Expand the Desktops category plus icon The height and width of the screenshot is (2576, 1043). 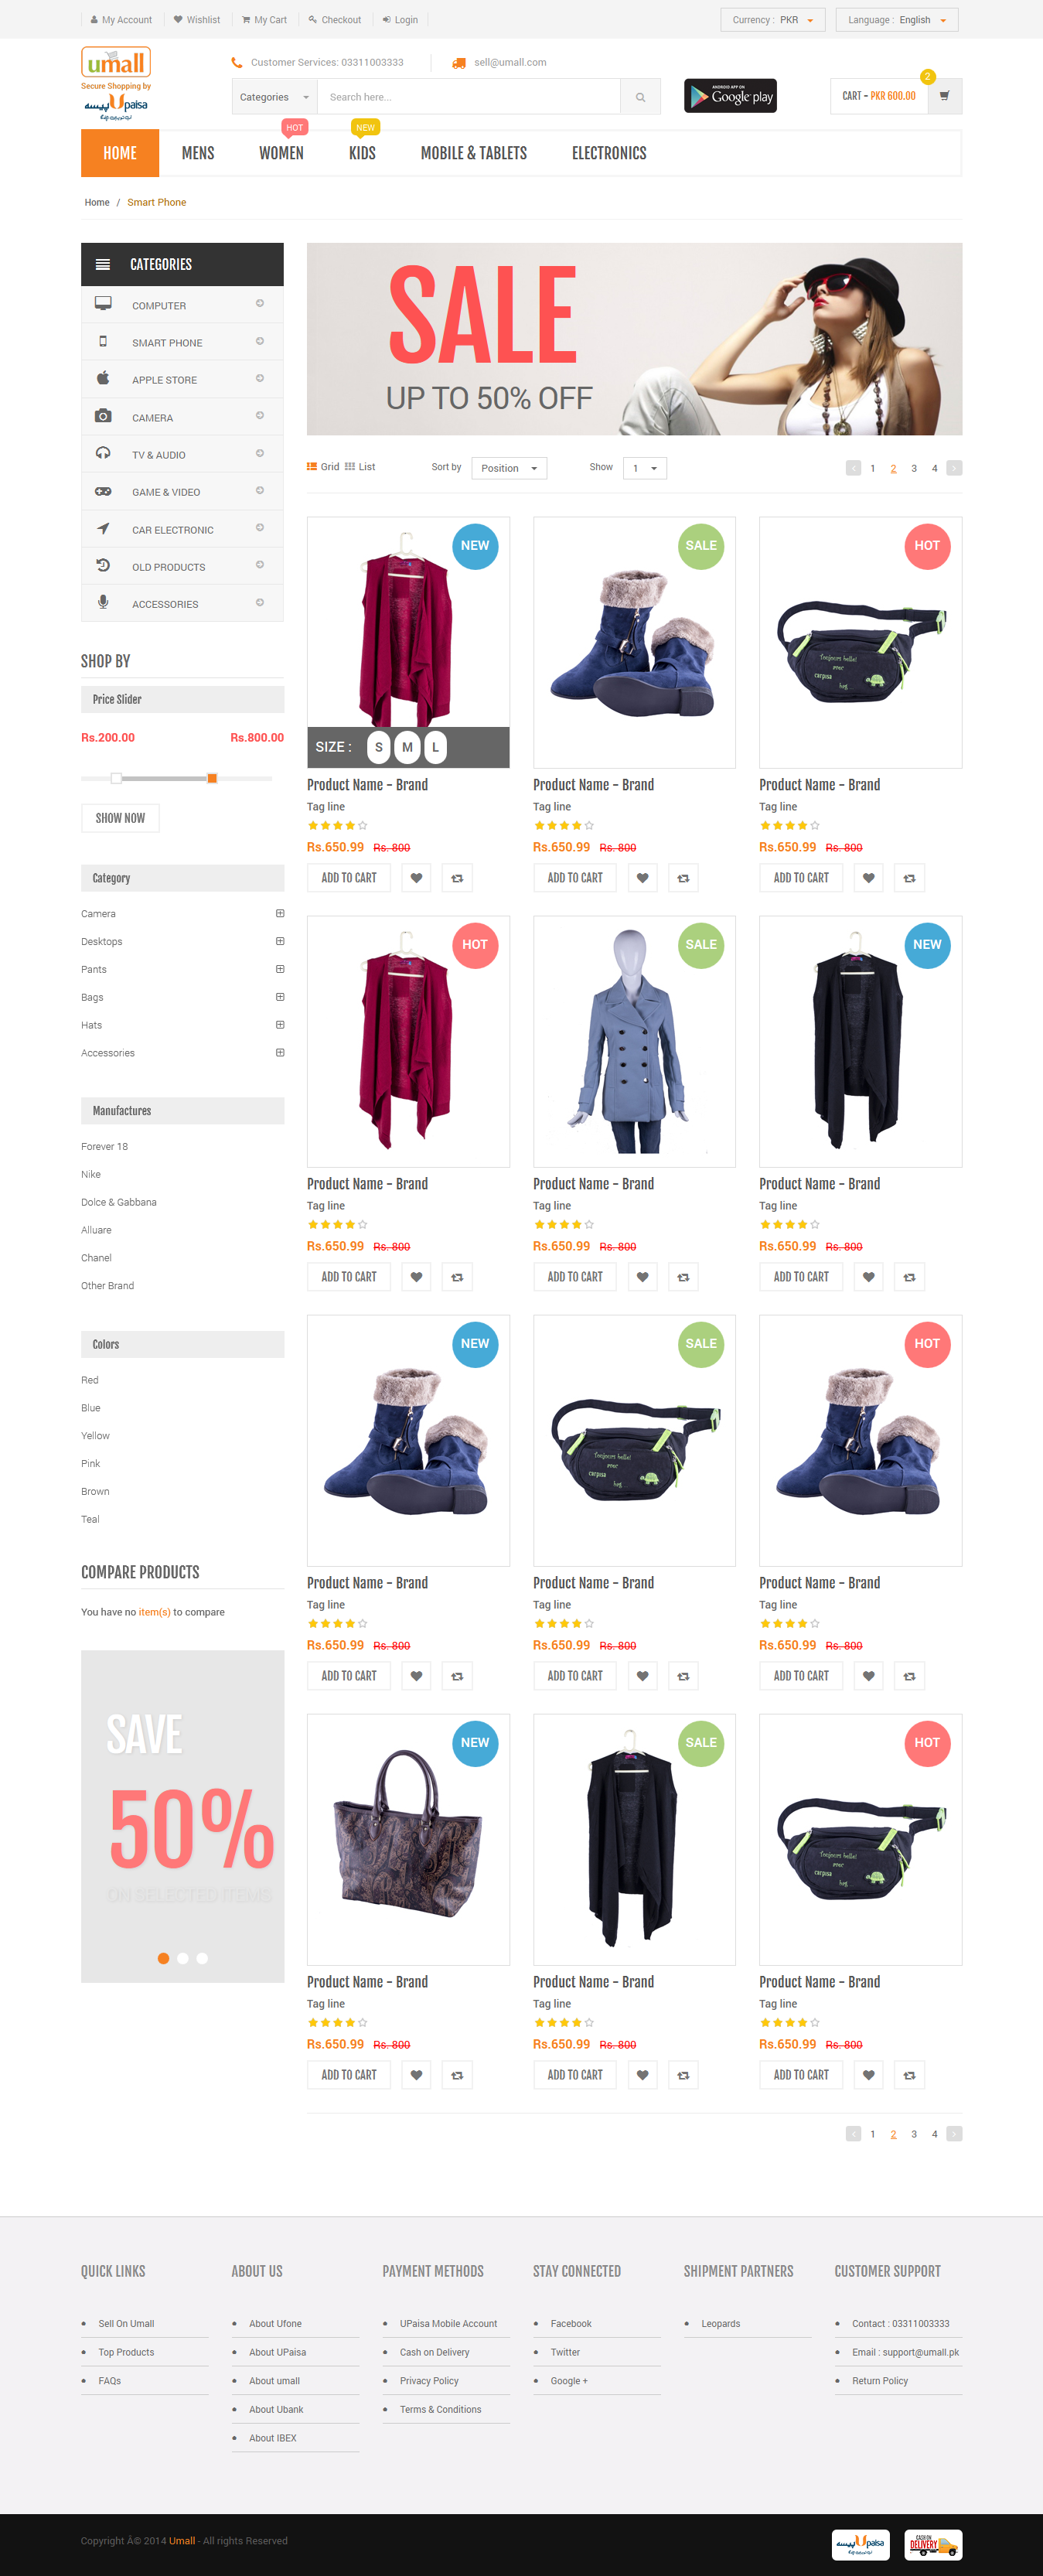click(x=280, y=941)
